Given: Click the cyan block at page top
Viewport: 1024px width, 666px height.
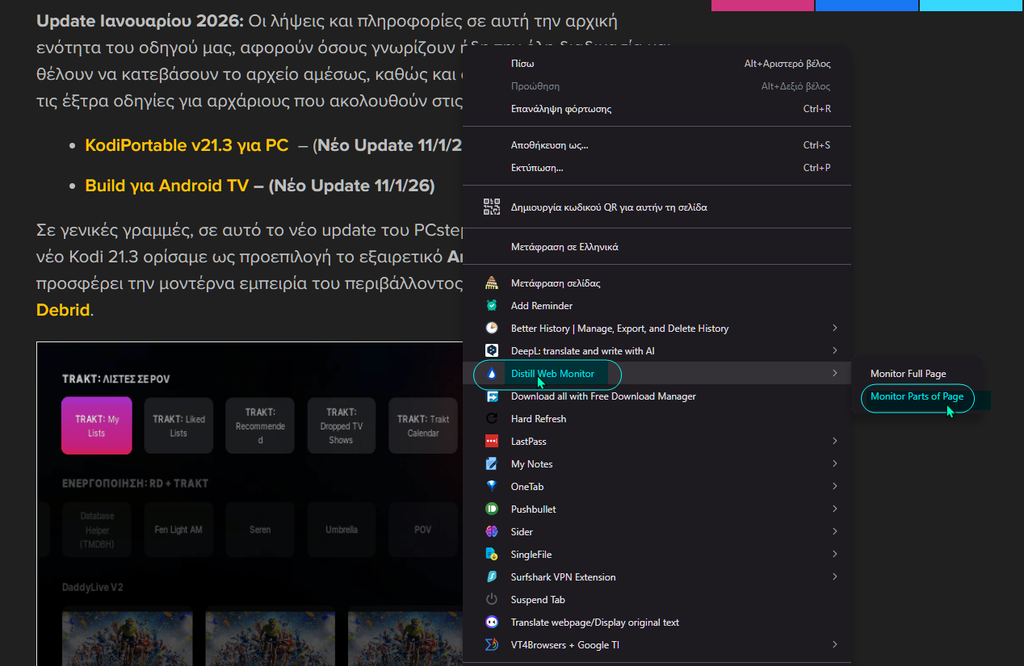Looking at the screenshot, I should [971, 5].
